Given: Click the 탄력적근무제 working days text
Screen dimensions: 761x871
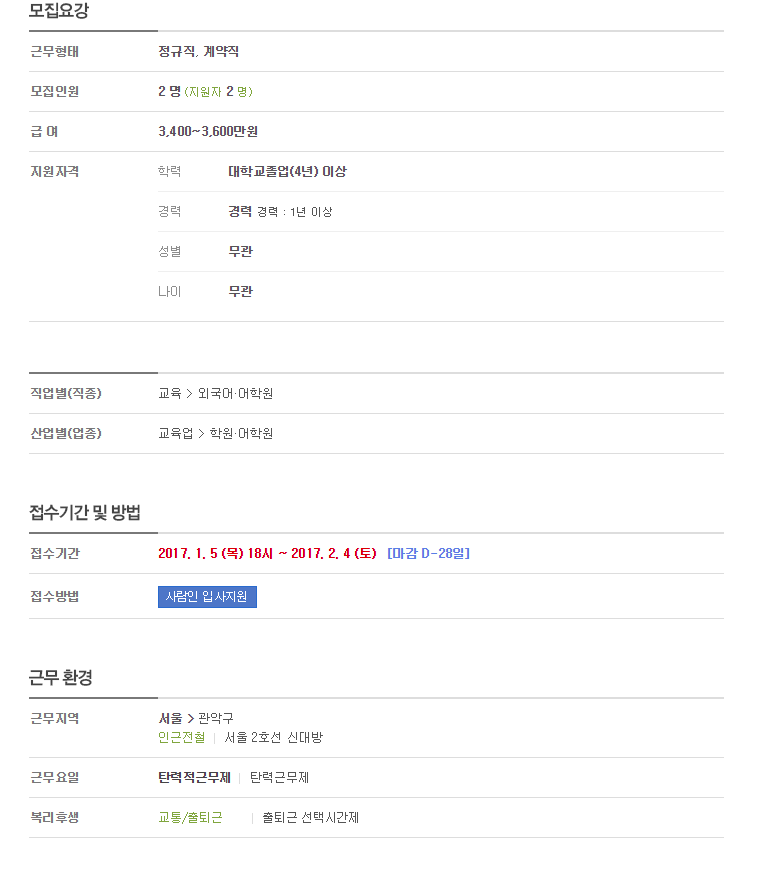Looking at the screenshot, I should (x=194, y=777).
